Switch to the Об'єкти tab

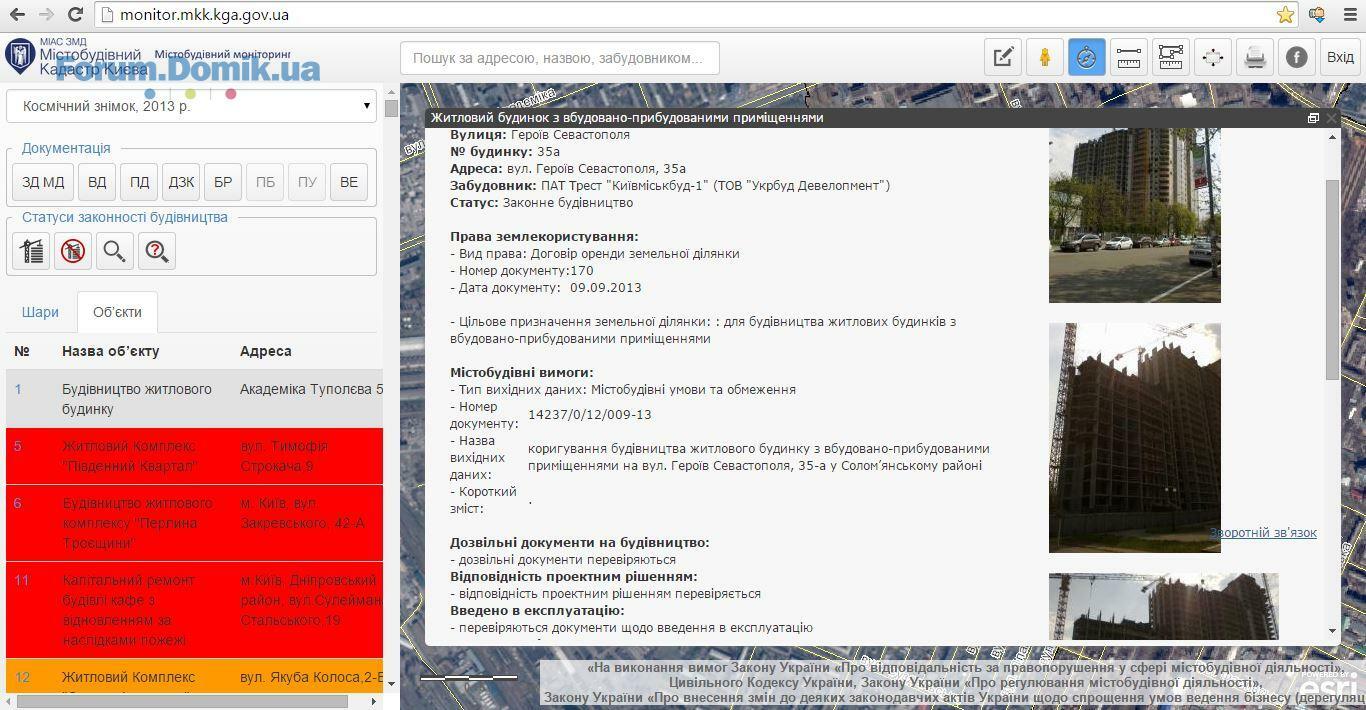(117, 312)
